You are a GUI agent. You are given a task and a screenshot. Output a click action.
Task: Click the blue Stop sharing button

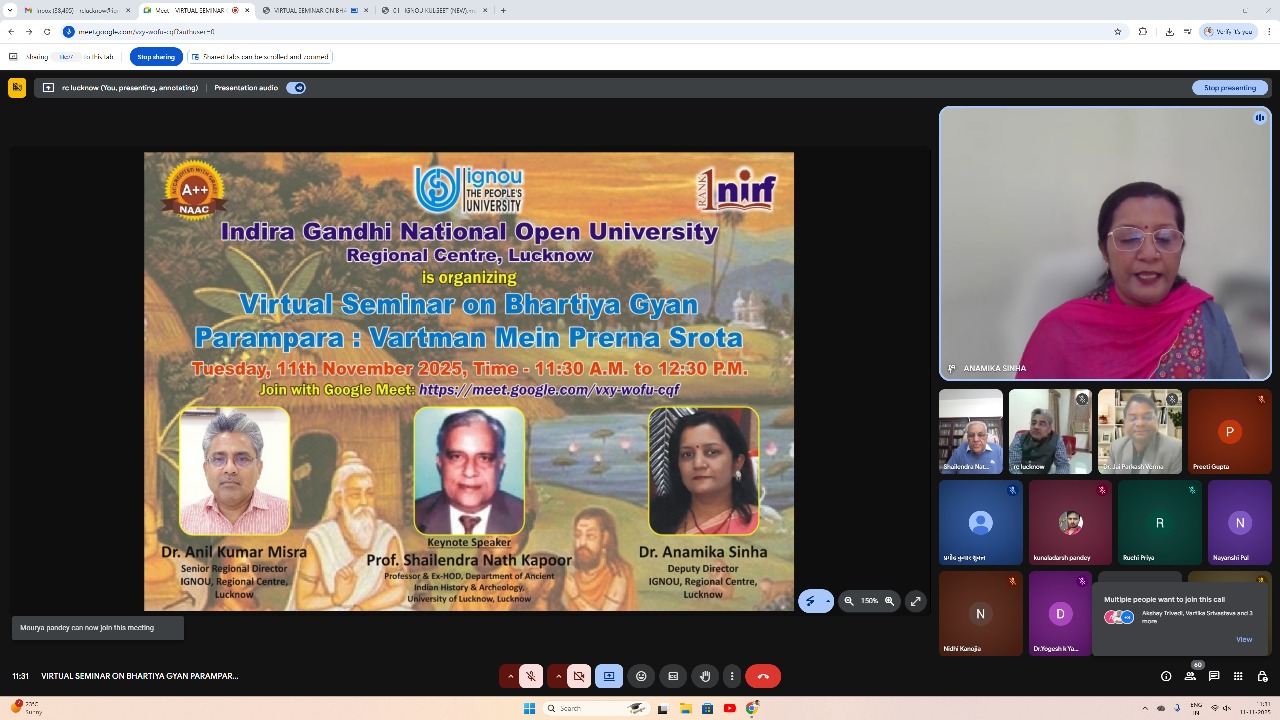point(156,57)
